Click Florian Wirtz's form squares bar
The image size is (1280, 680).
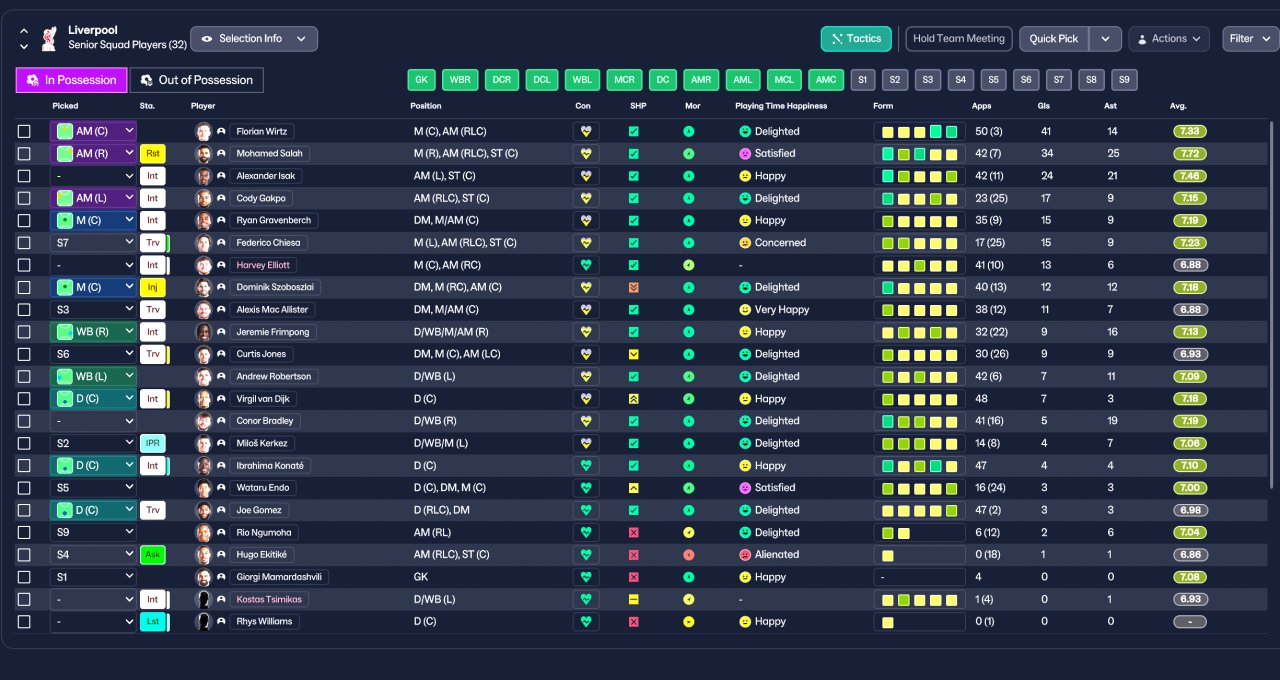[919, 131]
